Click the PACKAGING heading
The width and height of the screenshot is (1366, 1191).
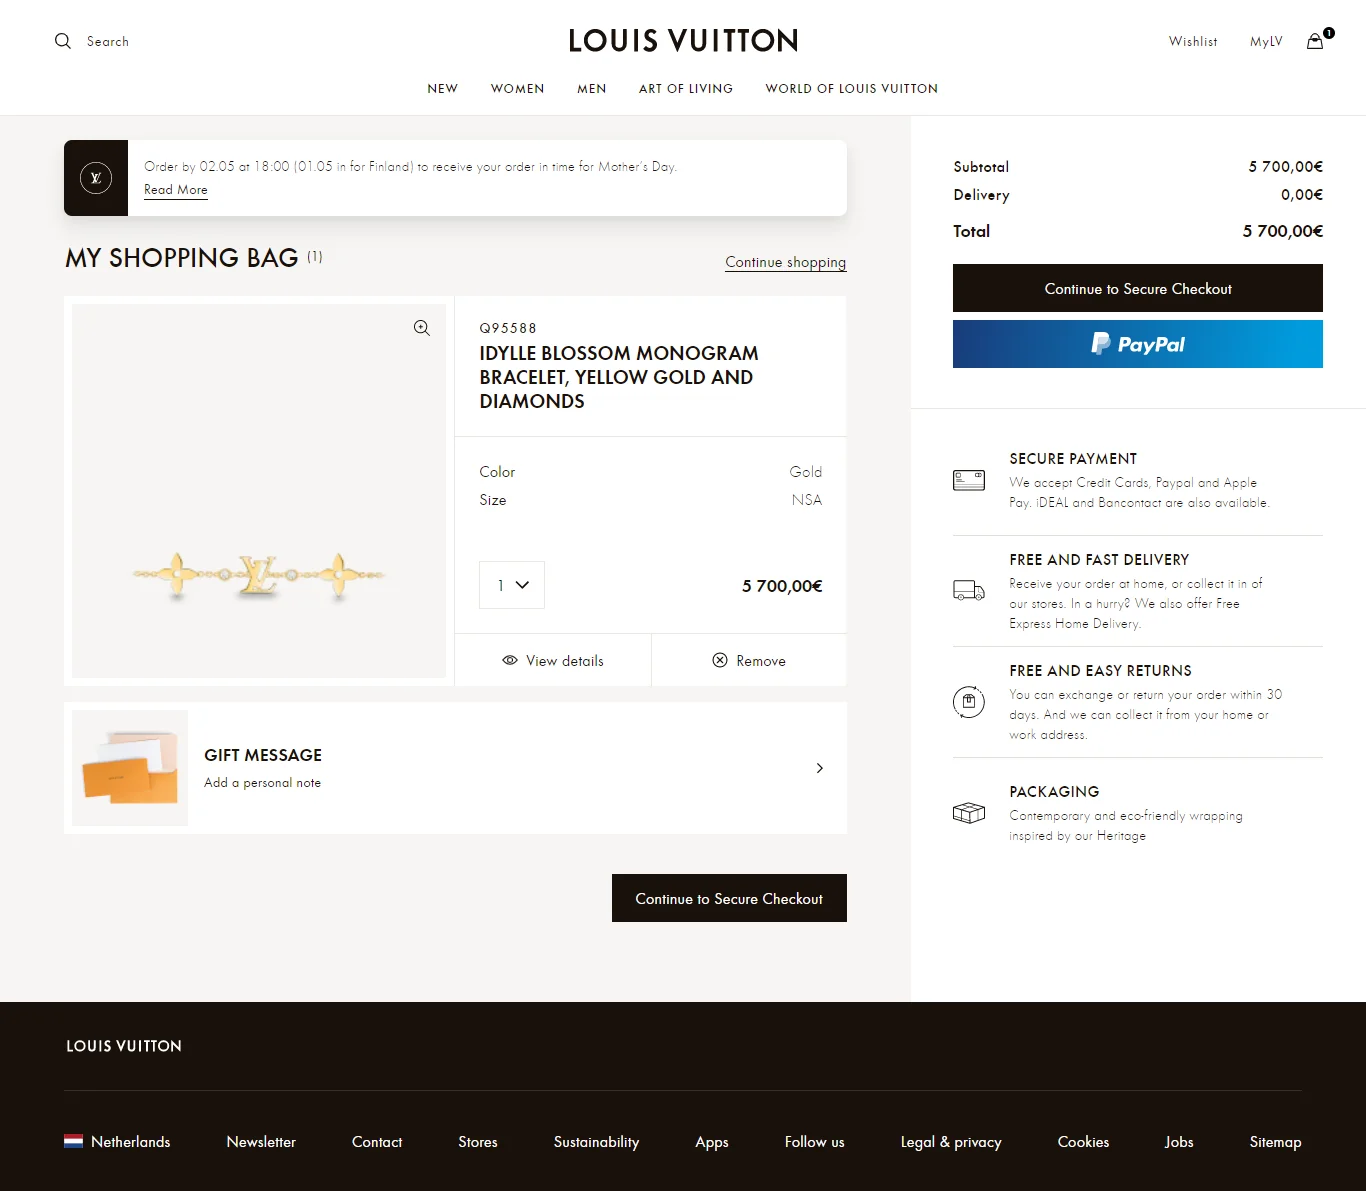pyautogui.click(x=1054, y=792)
